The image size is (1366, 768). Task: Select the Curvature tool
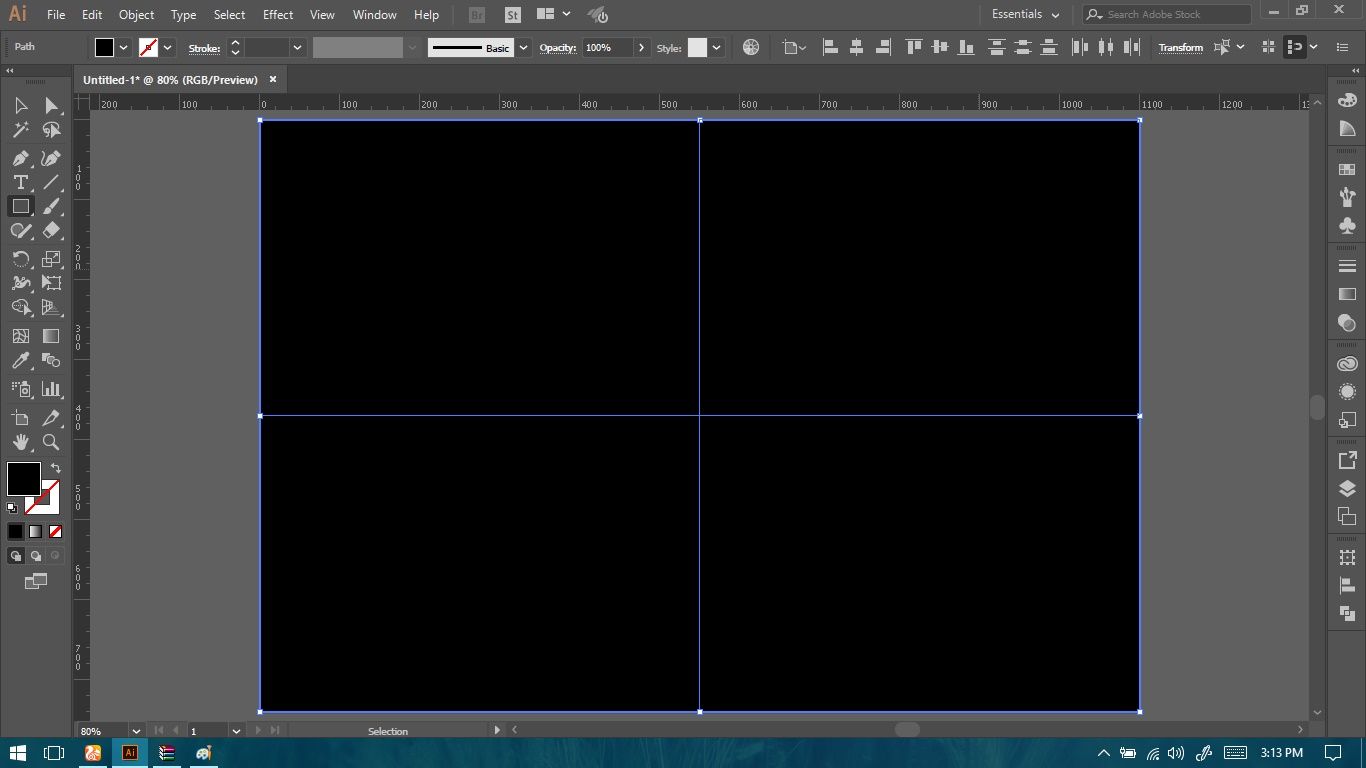pos(51,158)
